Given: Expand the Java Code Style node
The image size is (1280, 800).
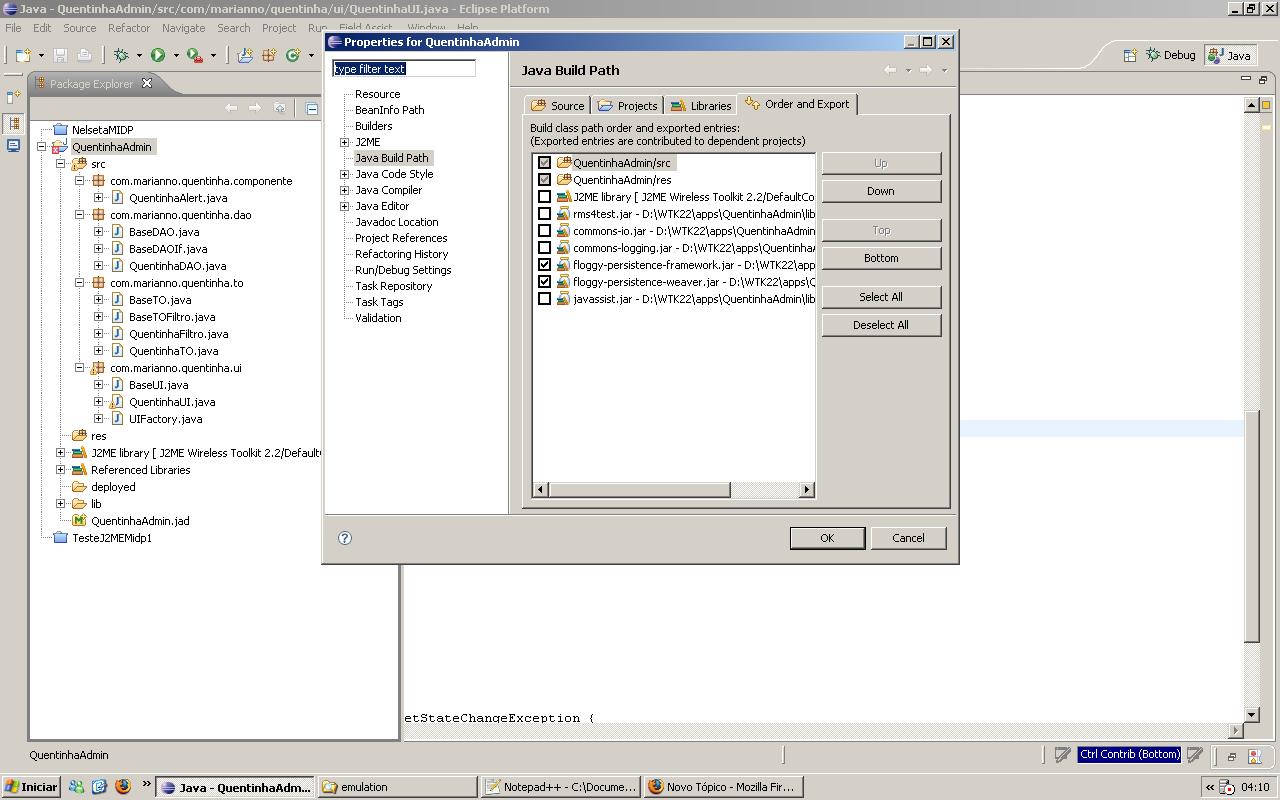Looking at the screenshot, I should point(345,174).
